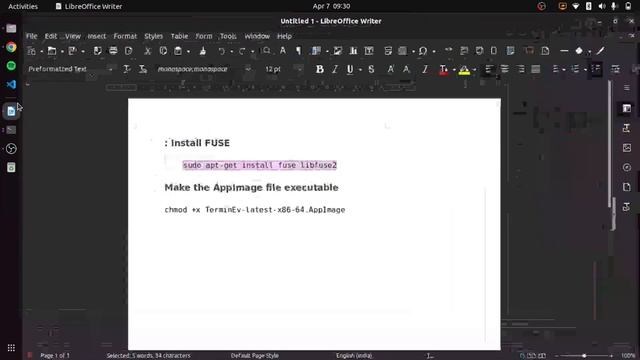This screenshot has width=640, height=360.
Task: Apply the yellow highlighting color
Action: tap(464, 70)
